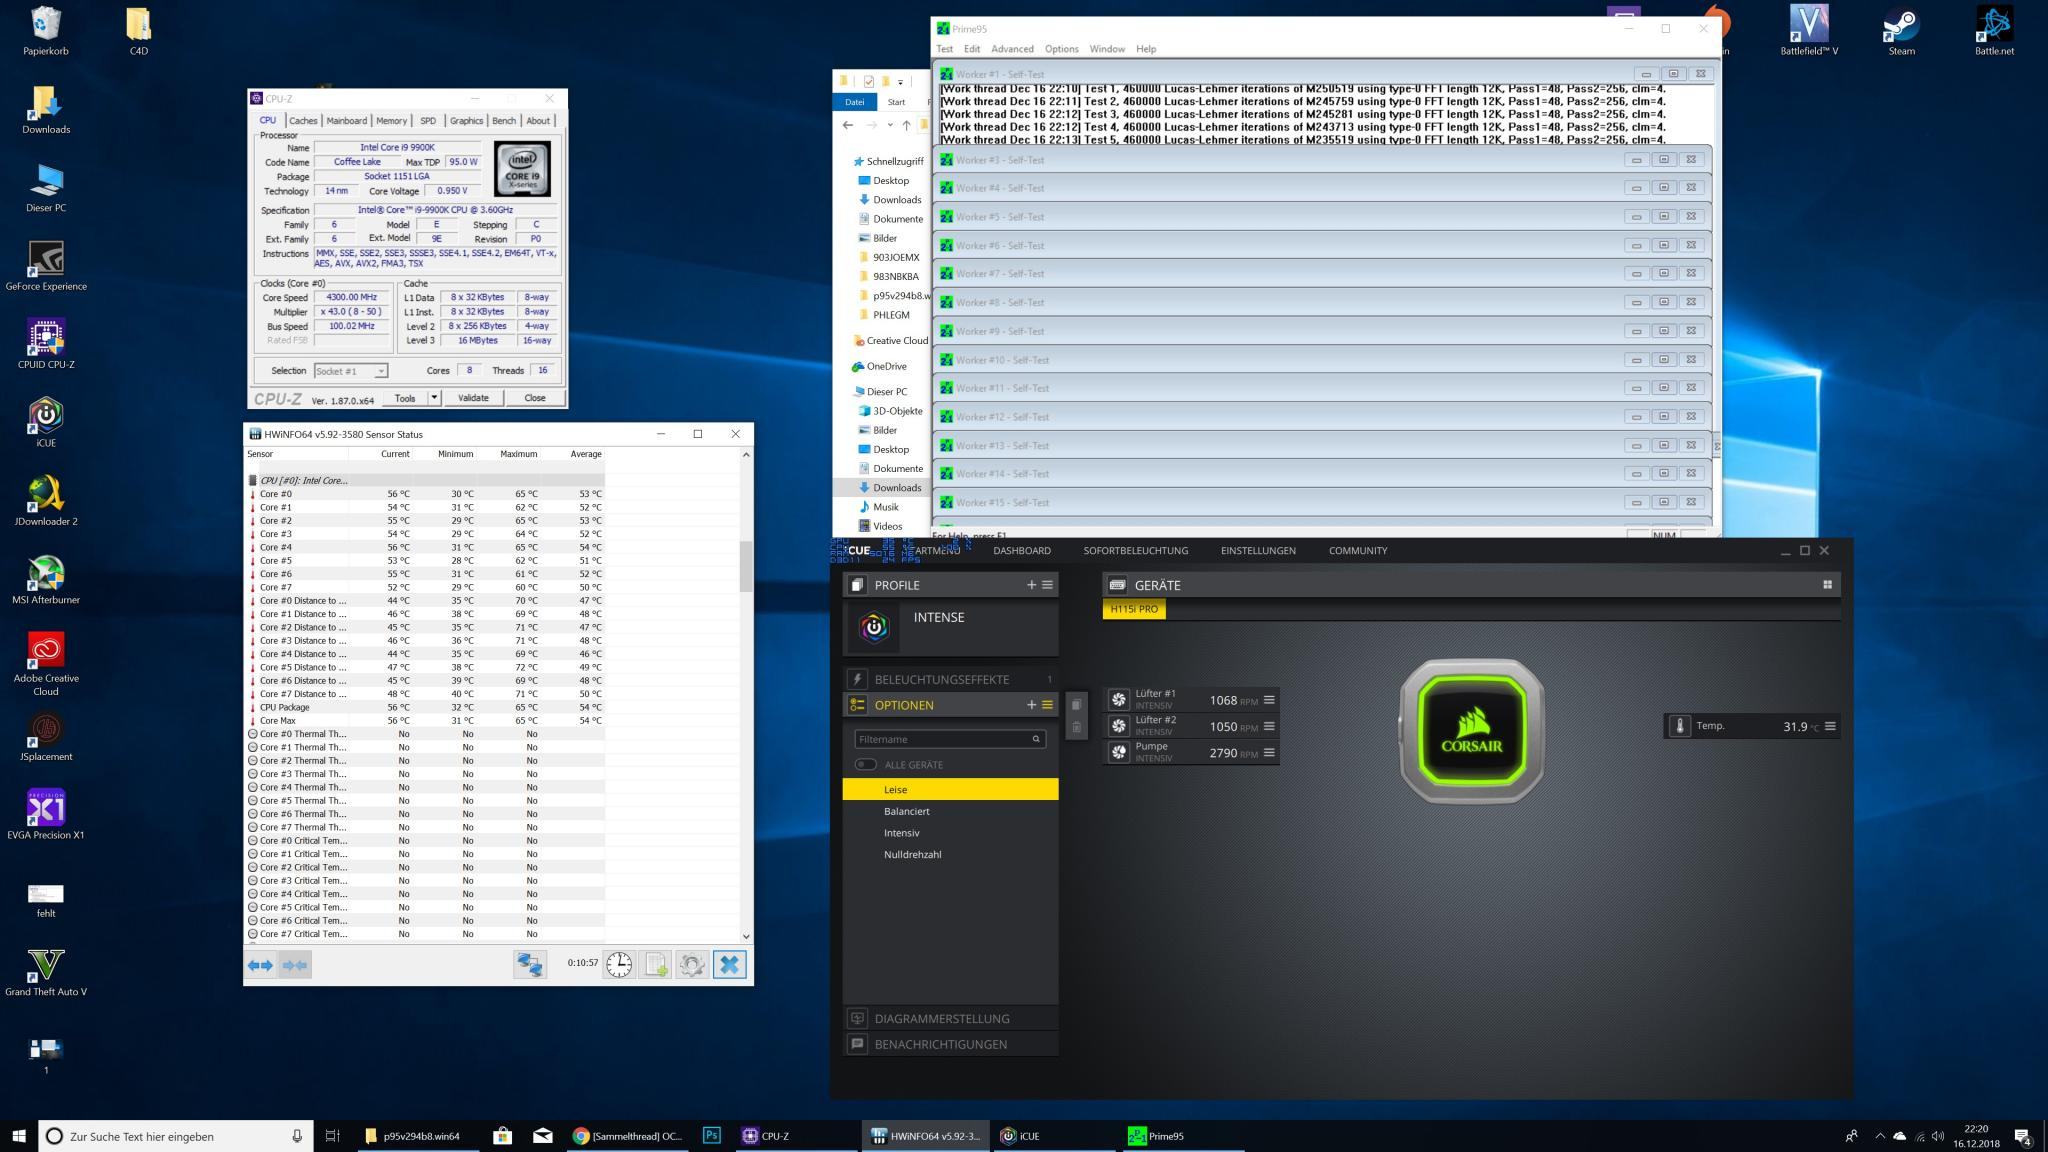Add a new profile with the plus icon
Screen dimensions: 2048x1152
1031,585
